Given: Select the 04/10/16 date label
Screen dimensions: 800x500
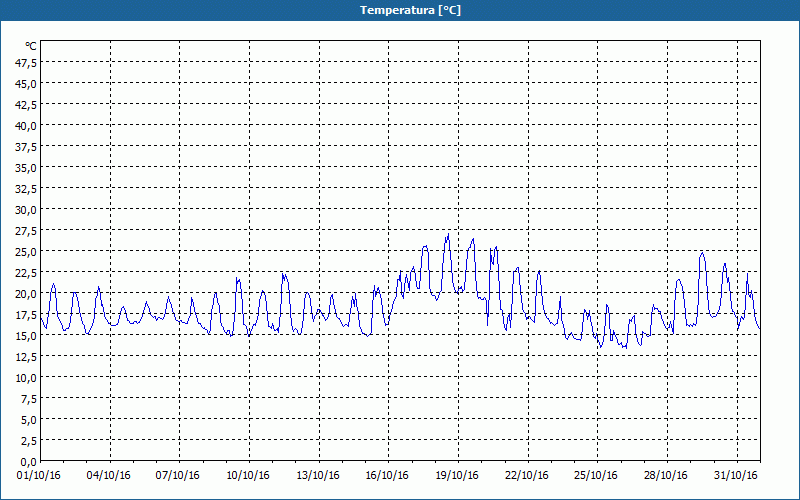Looking at the screenshot, I should (x=108, y=476).
